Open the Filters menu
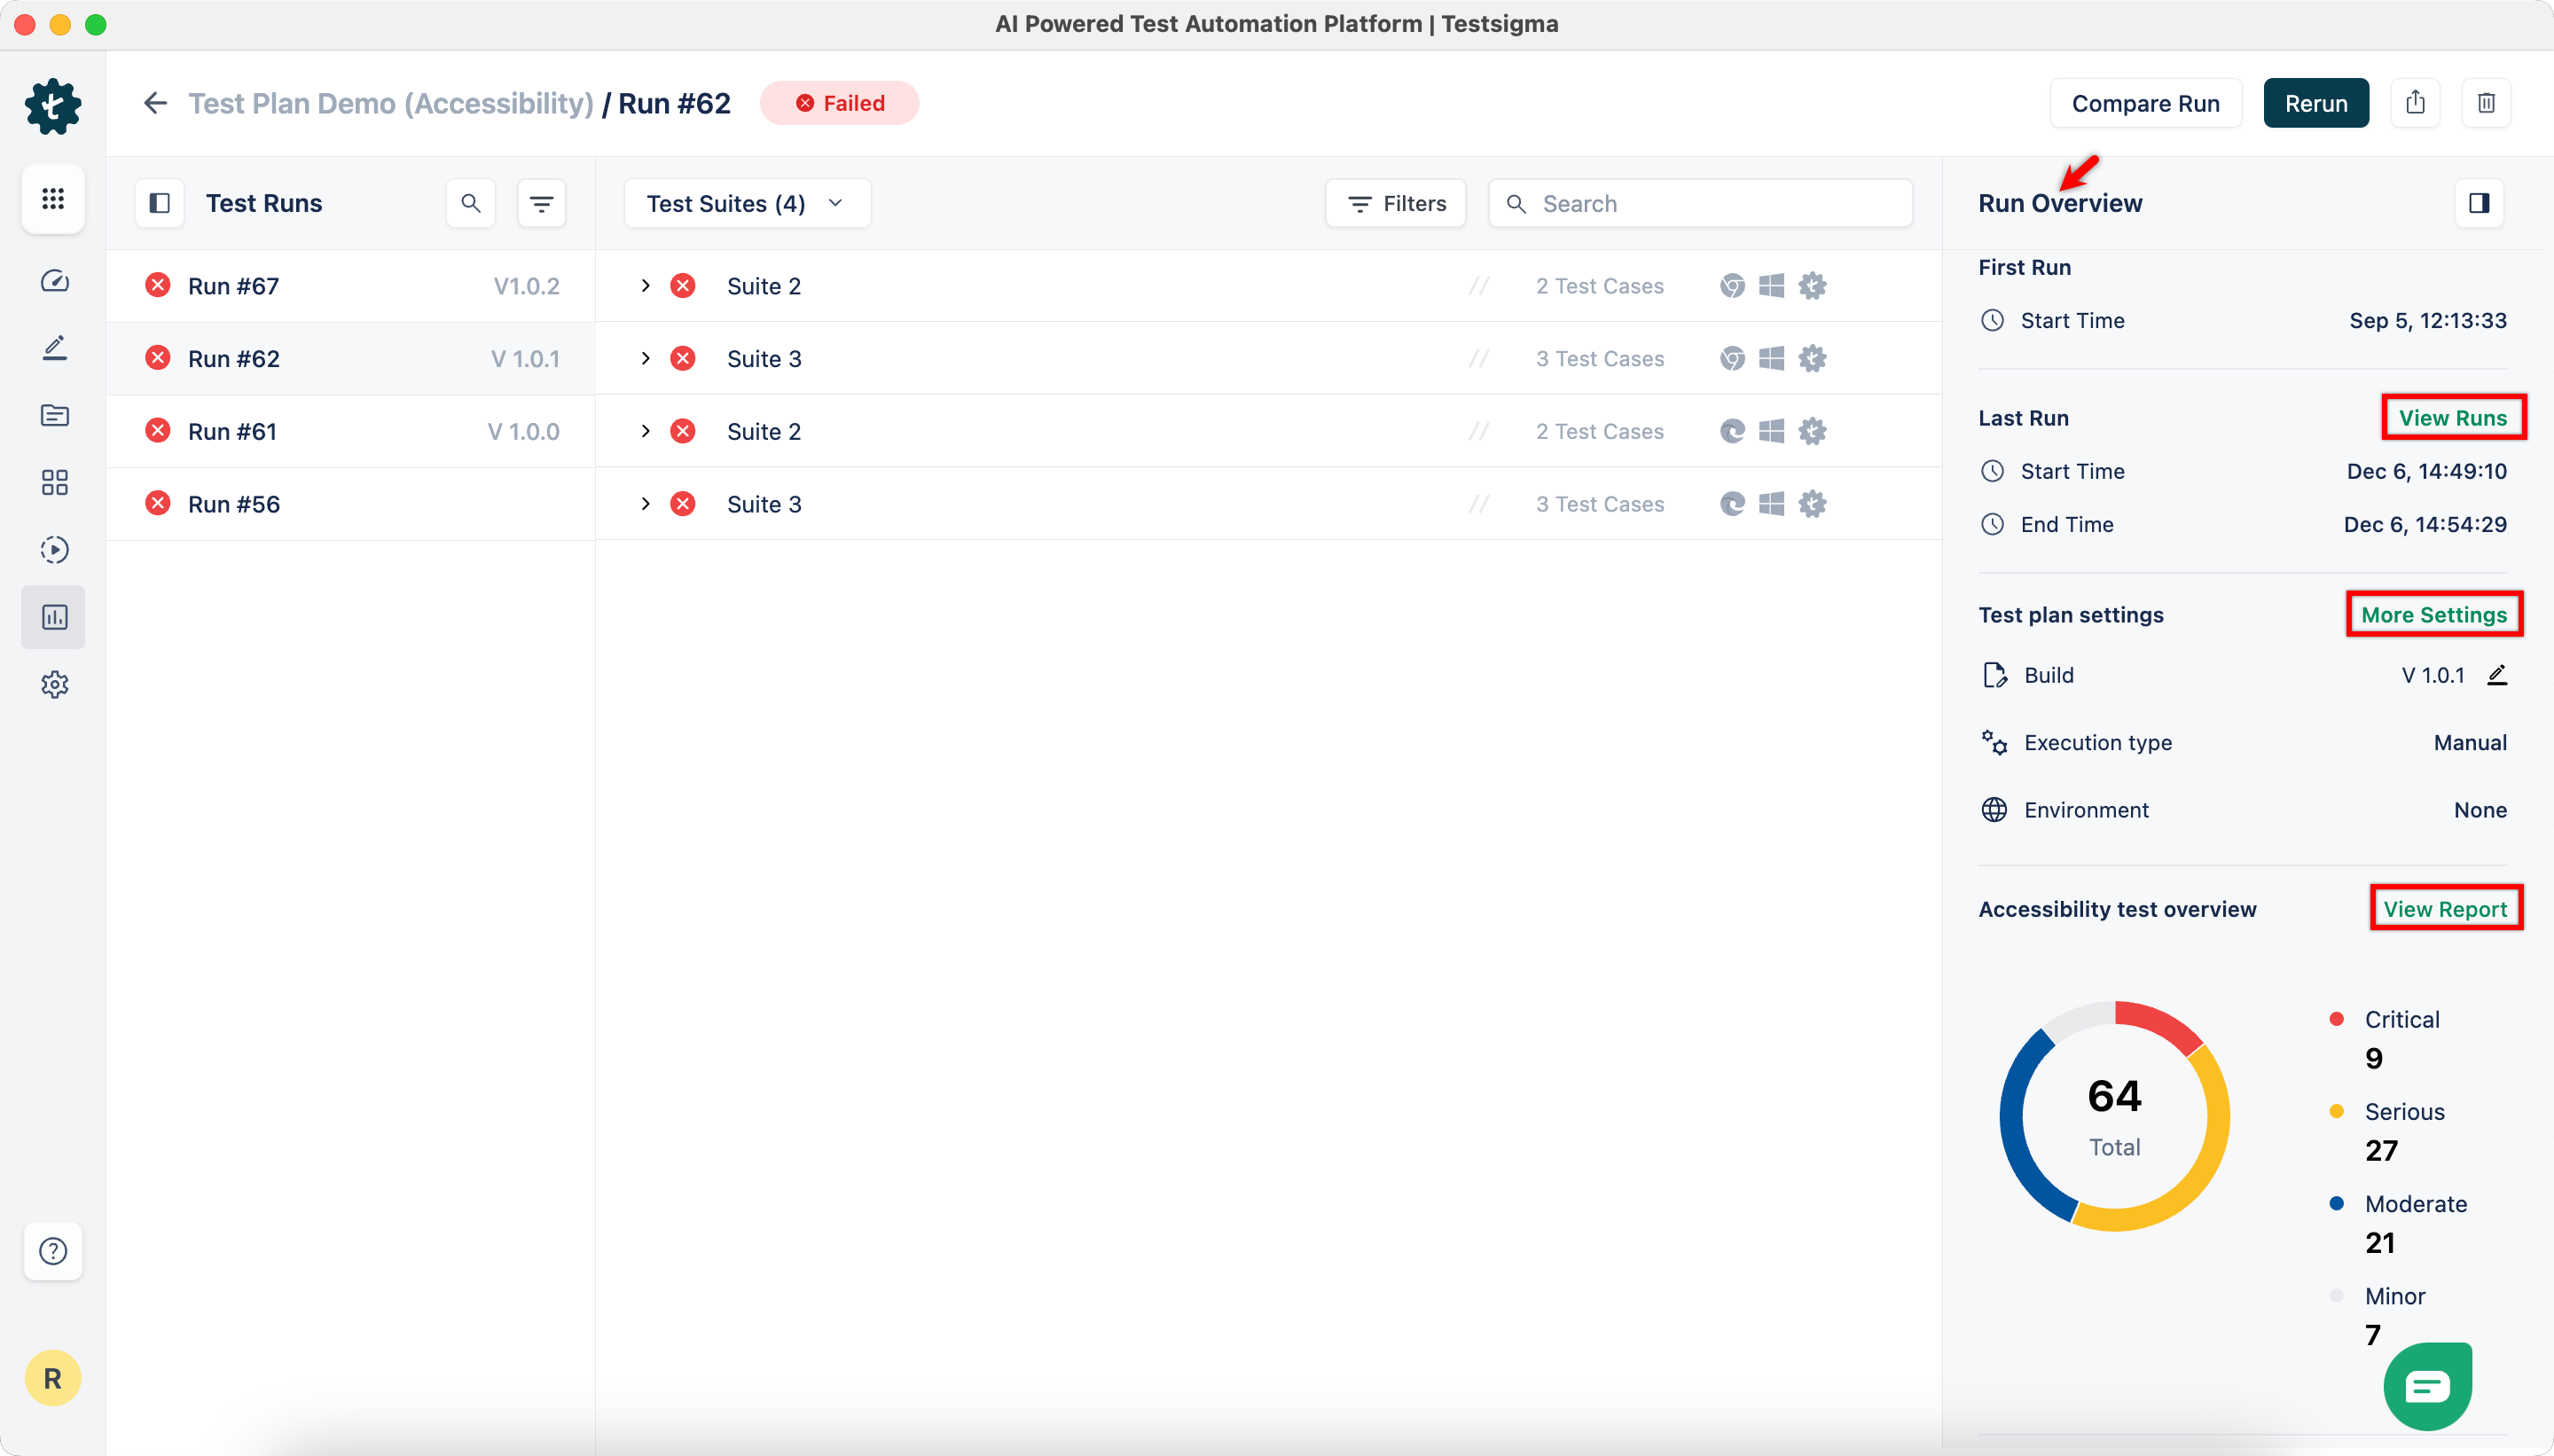The image size is (2554, 1456). coord(1396,202)
